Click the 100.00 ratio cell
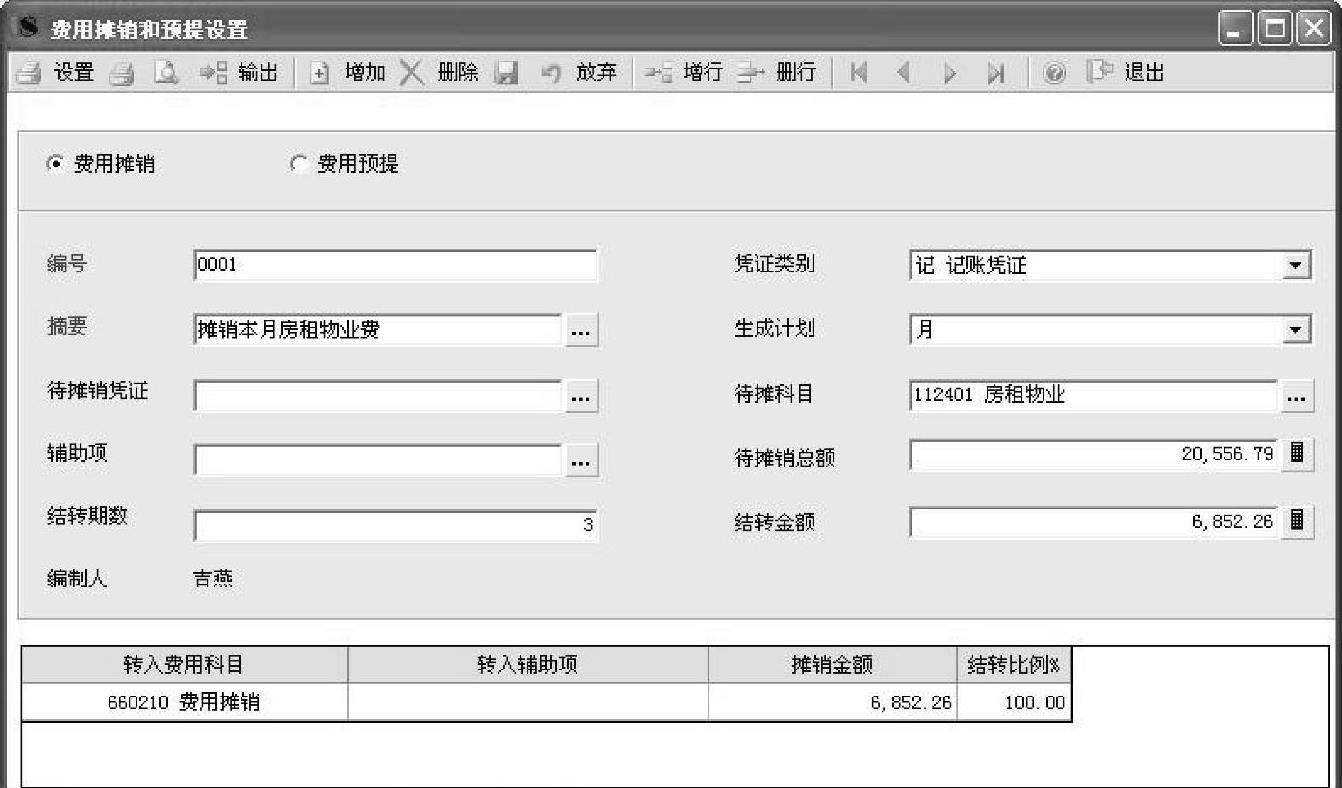The height and width of the screenshot is (788, 1342). tap(1014, 702)
